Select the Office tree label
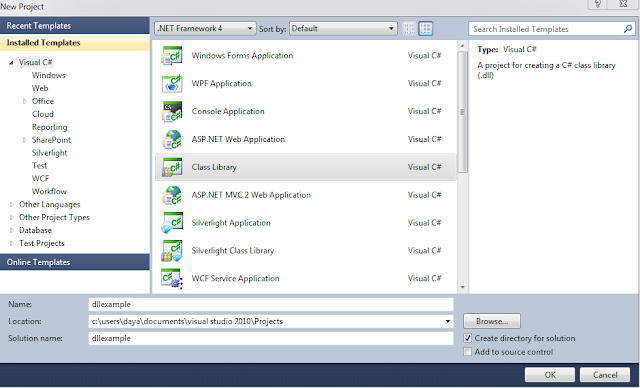Viewport: 640px width, 388px height. (x=42, y=101)
